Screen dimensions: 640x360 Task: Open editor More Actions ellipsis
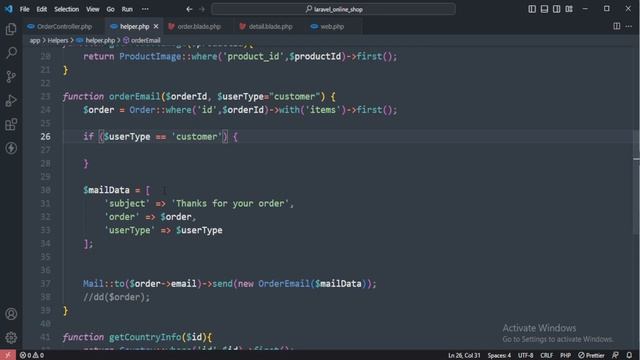coord(629,26)
